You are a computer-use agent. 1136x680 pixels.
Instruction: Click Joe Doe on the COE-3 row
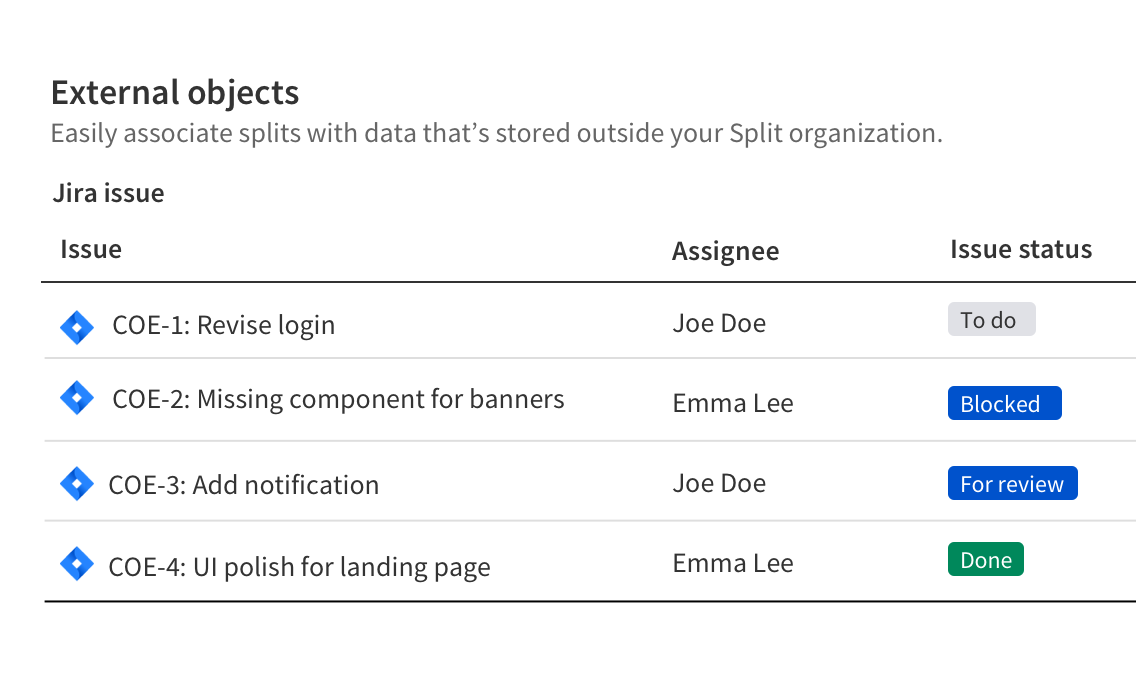point(719,482)
